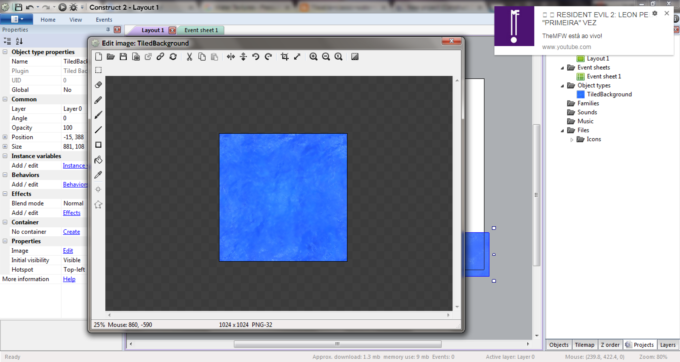Select TiledBackground in the project tree
This screenshot has width=680, height=362.
pos(609,95)
